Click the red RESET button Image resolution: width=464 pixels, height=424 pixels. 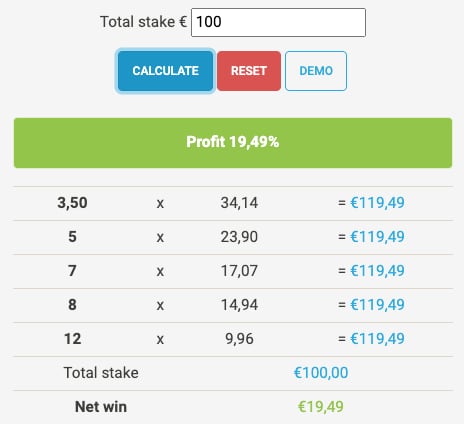click(249, 71)
